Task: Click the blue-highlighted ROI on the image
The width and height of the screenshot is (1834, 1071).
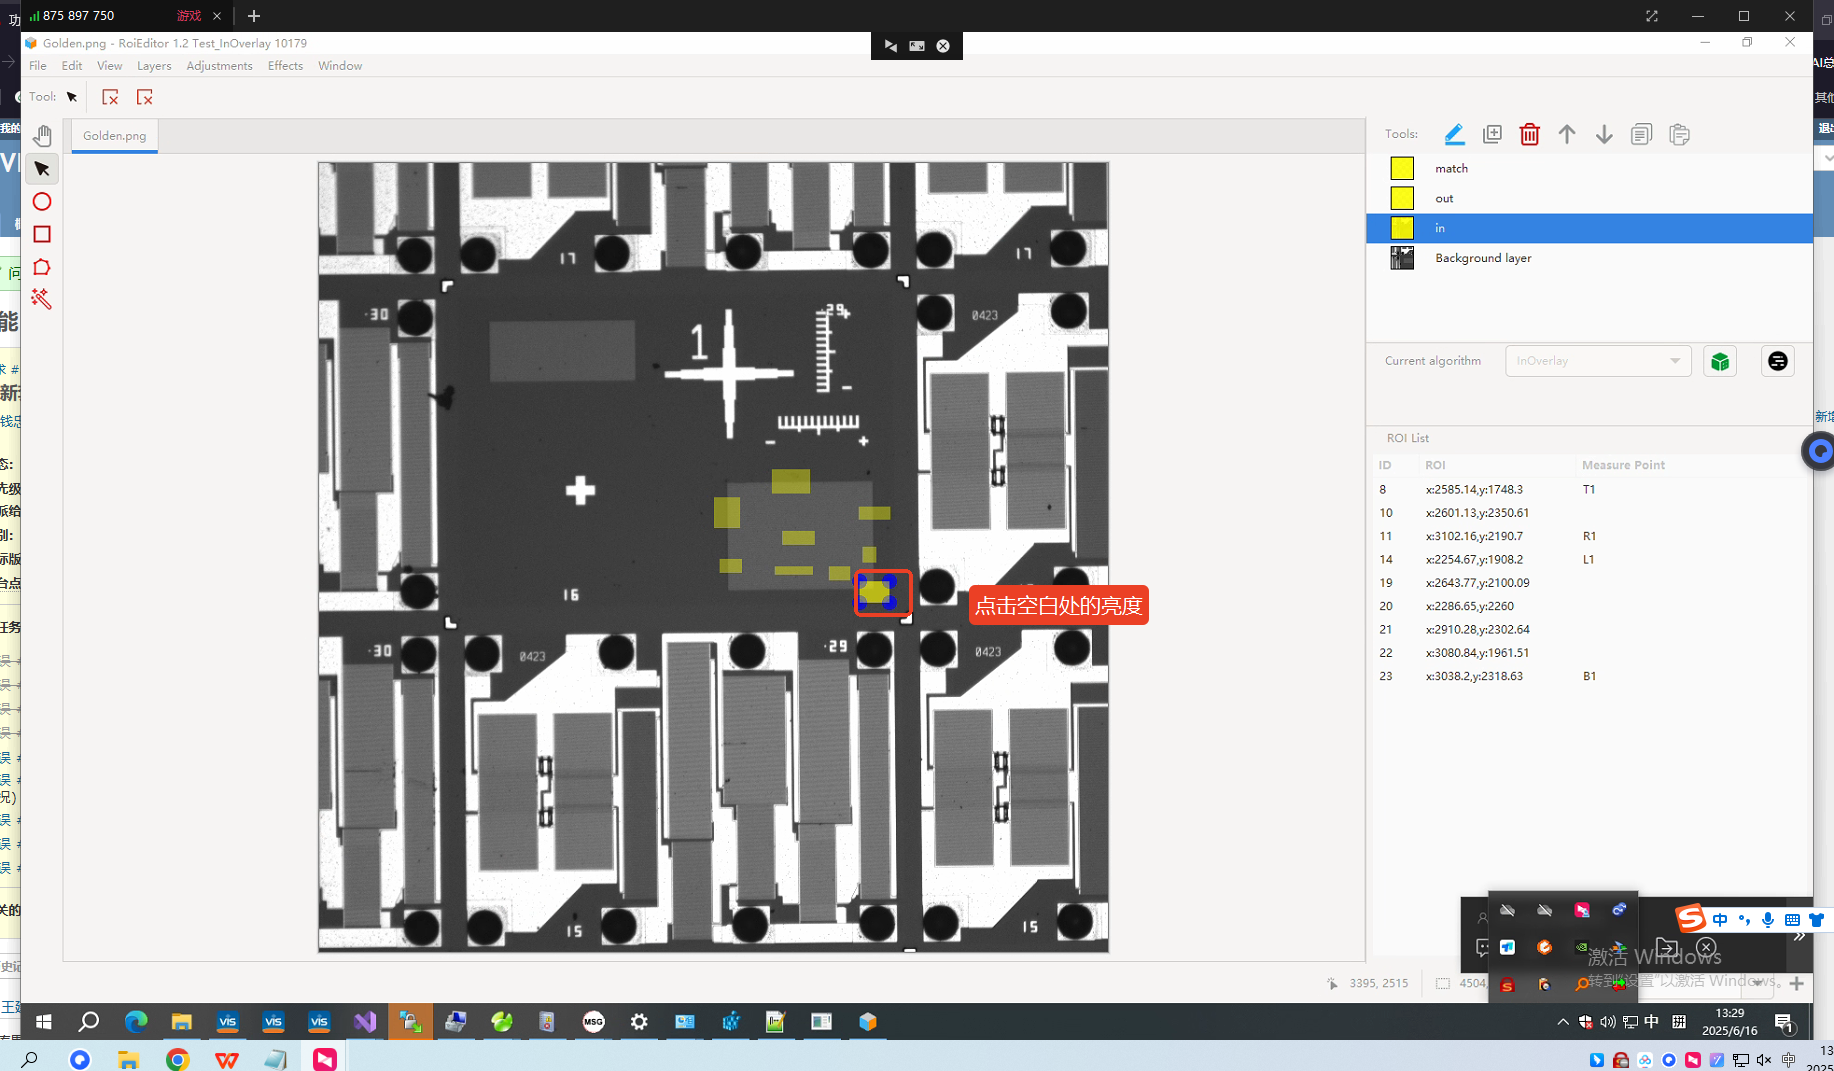Action: (x=877, y=592)
